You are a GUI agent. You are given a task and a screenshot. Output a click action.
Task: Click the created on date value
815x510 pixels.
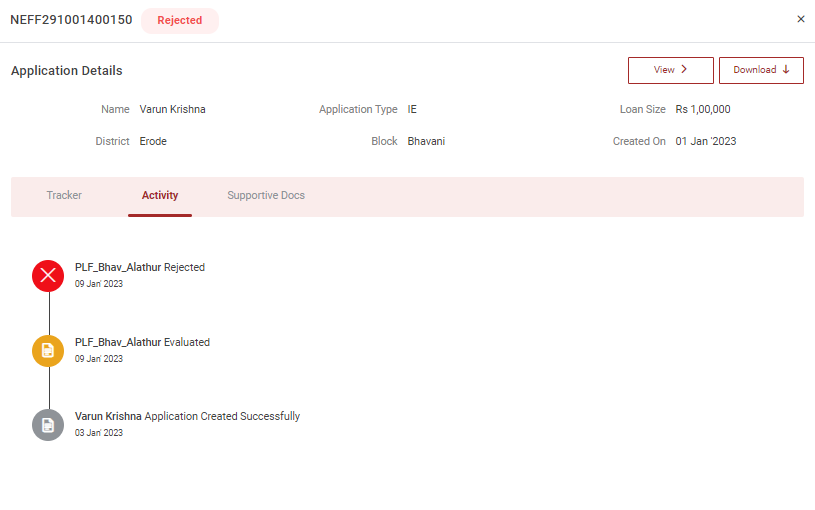click(705, 141)
